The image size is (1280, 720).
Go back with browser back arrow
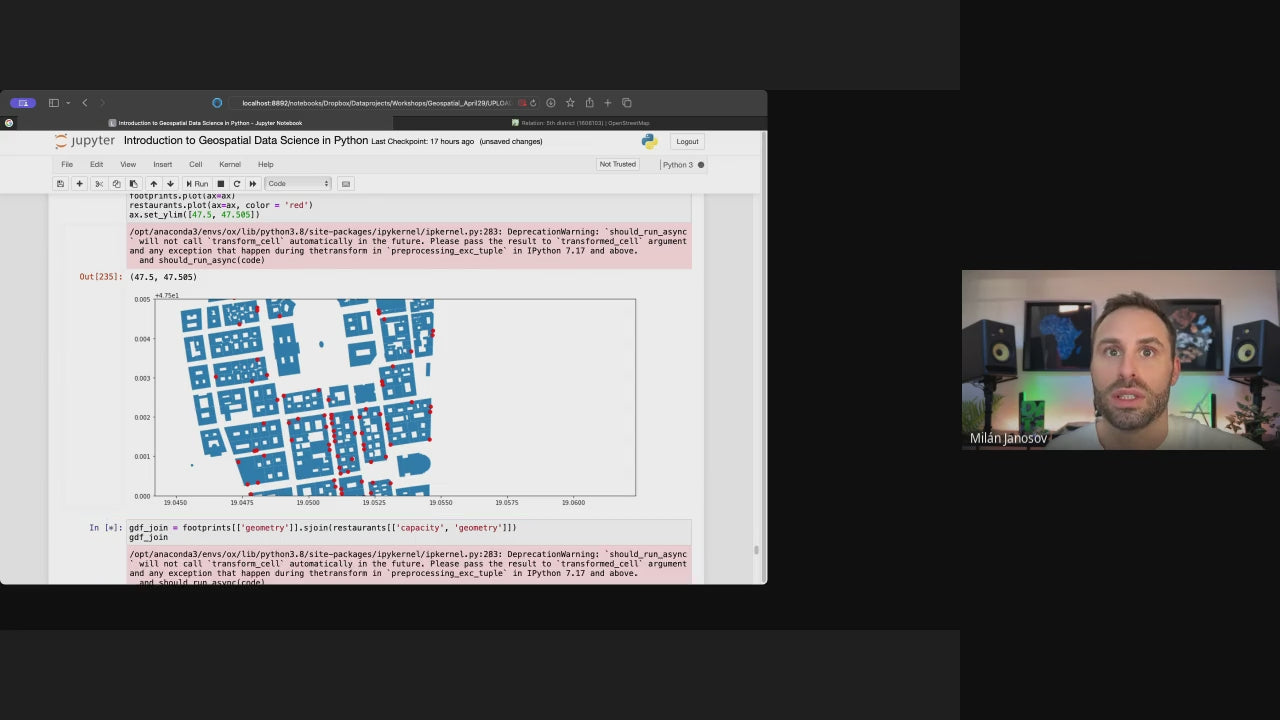click(x=85, y=103)
